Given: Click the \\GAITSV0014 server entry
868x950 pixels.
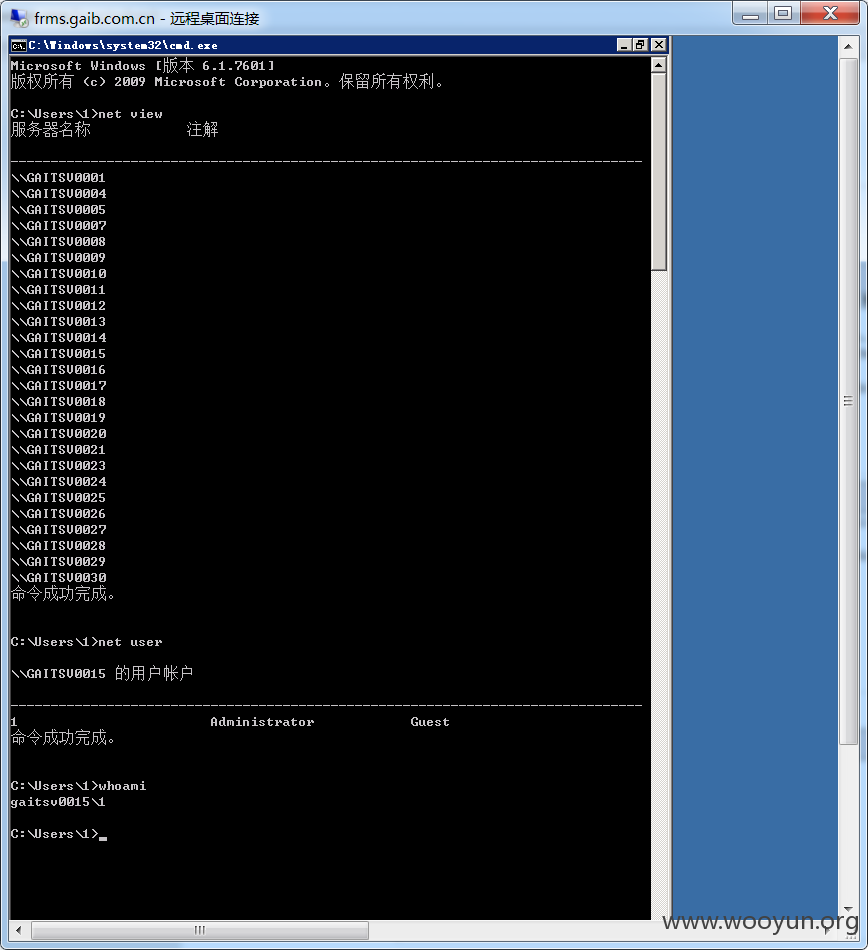Looking at the screenshot, I should (x=58, y=337).
